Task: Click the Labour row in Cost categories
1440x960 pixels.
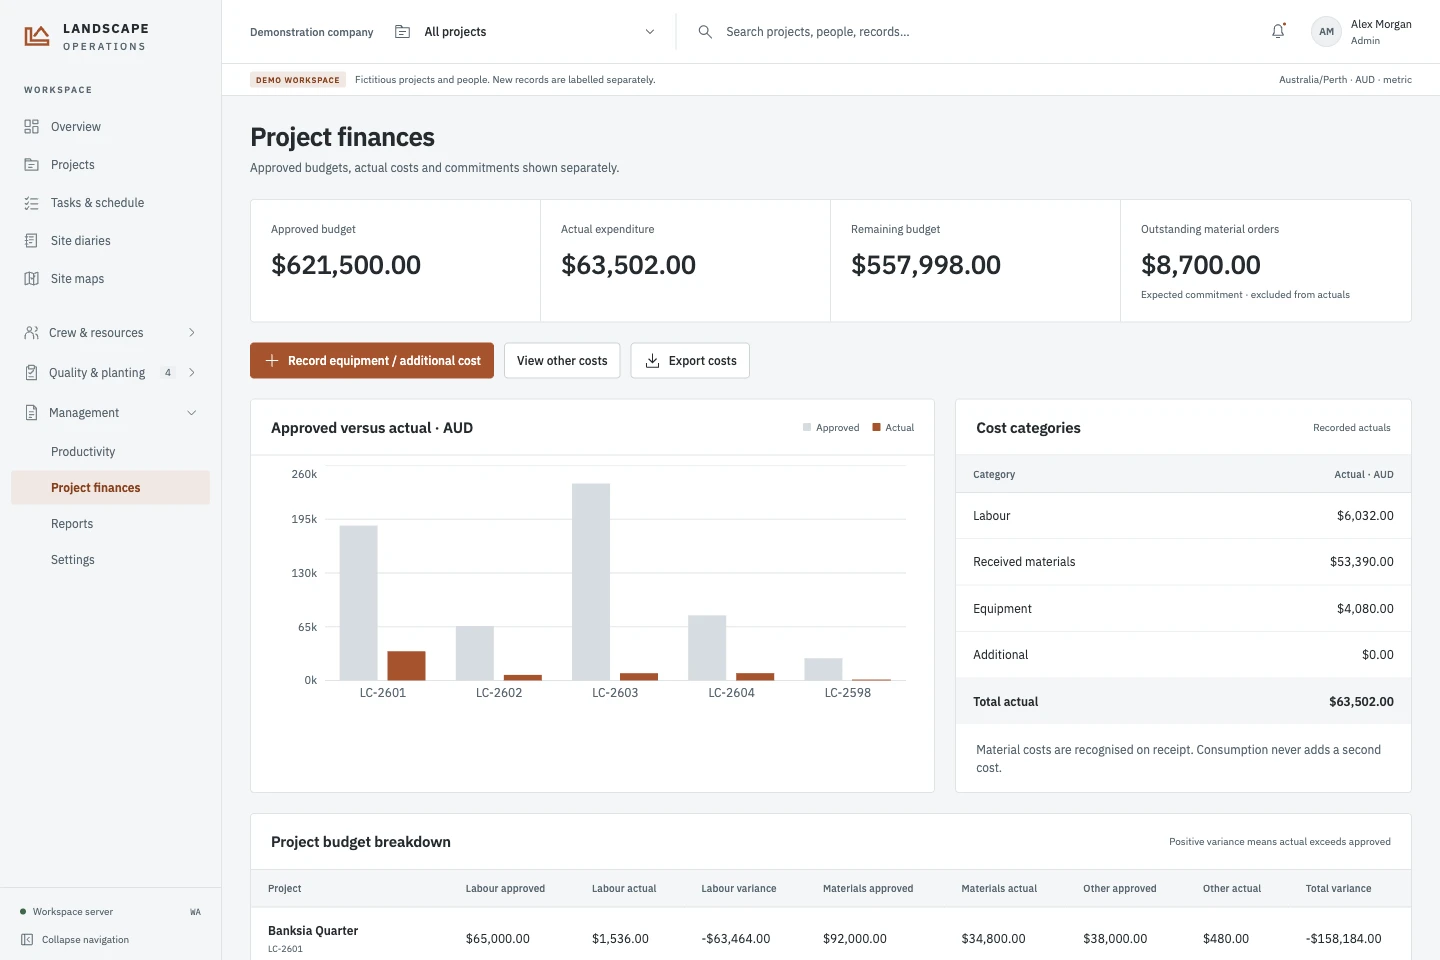Action: click(x=1183, y=516)
